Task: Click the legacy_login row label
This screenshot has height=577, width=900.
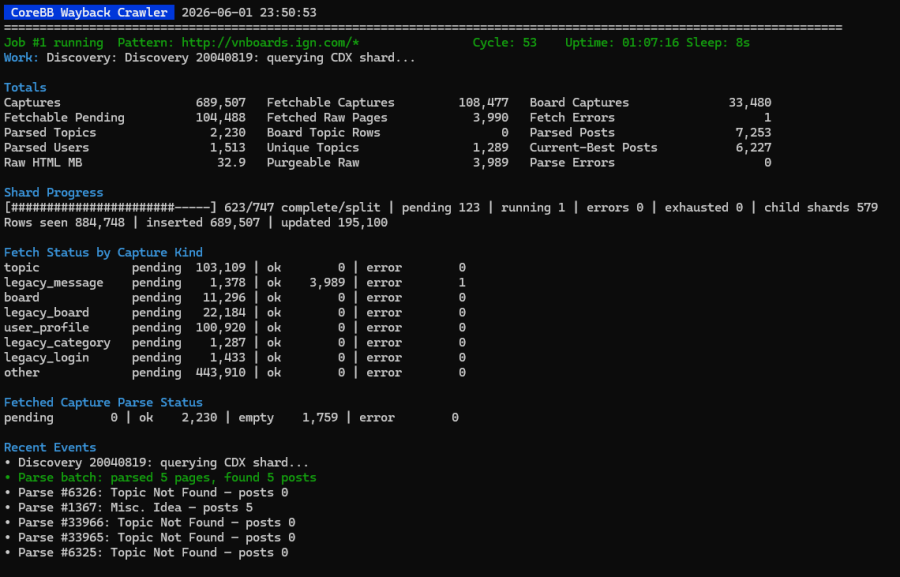Action: click(46, 357)
